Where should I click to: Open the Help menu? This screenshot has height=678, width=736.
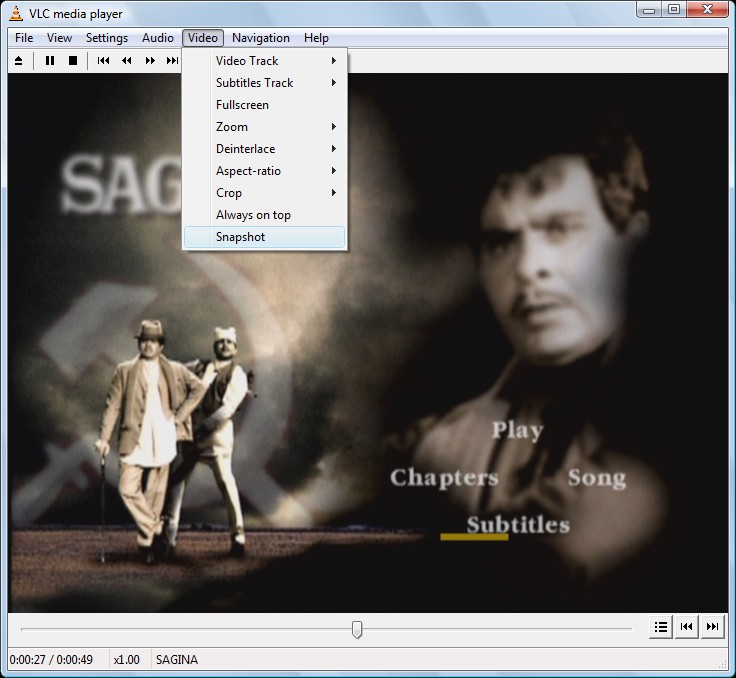point(316,38)
